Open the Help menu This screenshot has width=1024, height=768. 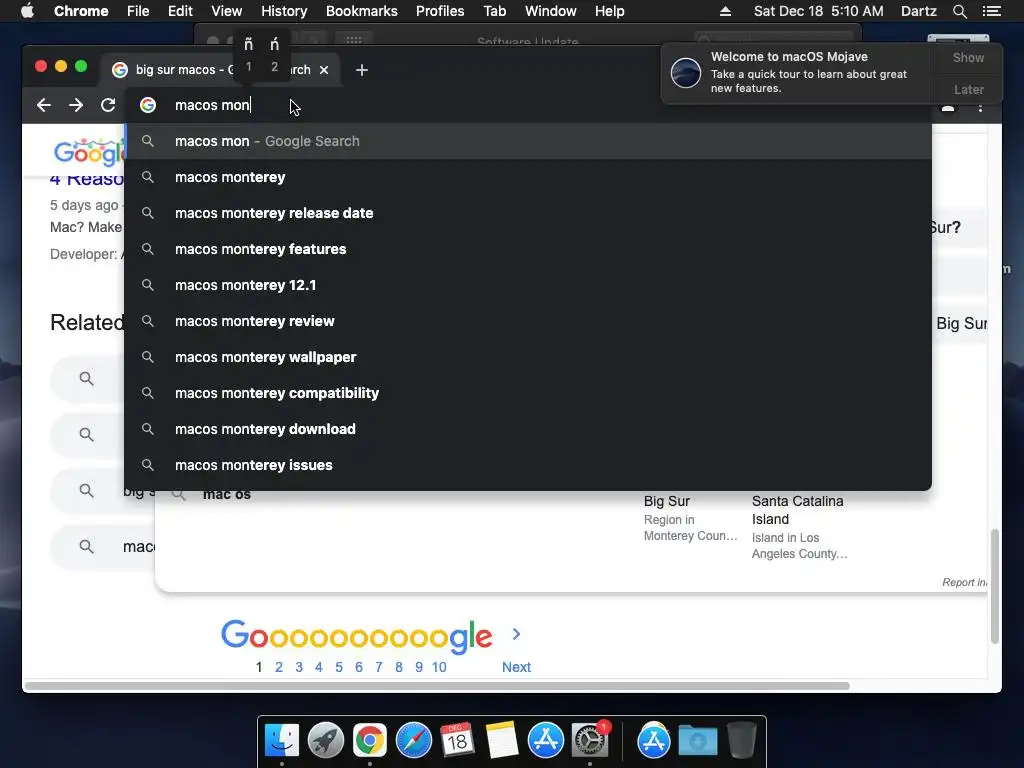[609, 11]
